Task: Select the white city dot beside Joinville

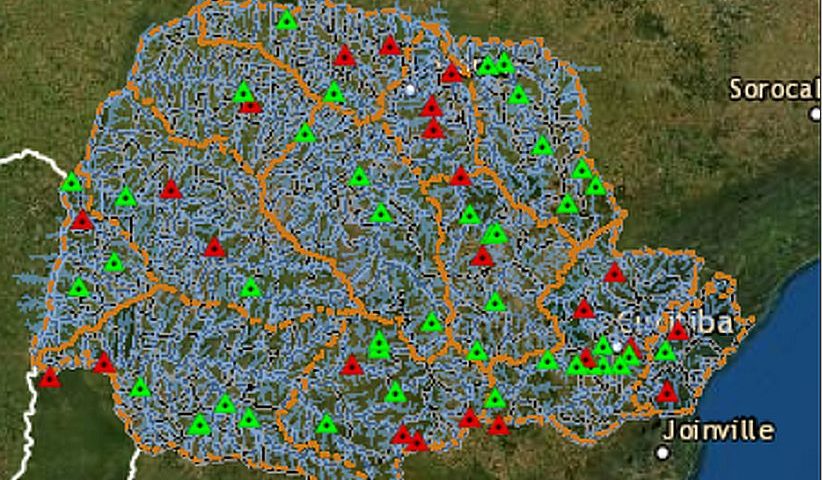Action: 663,453
